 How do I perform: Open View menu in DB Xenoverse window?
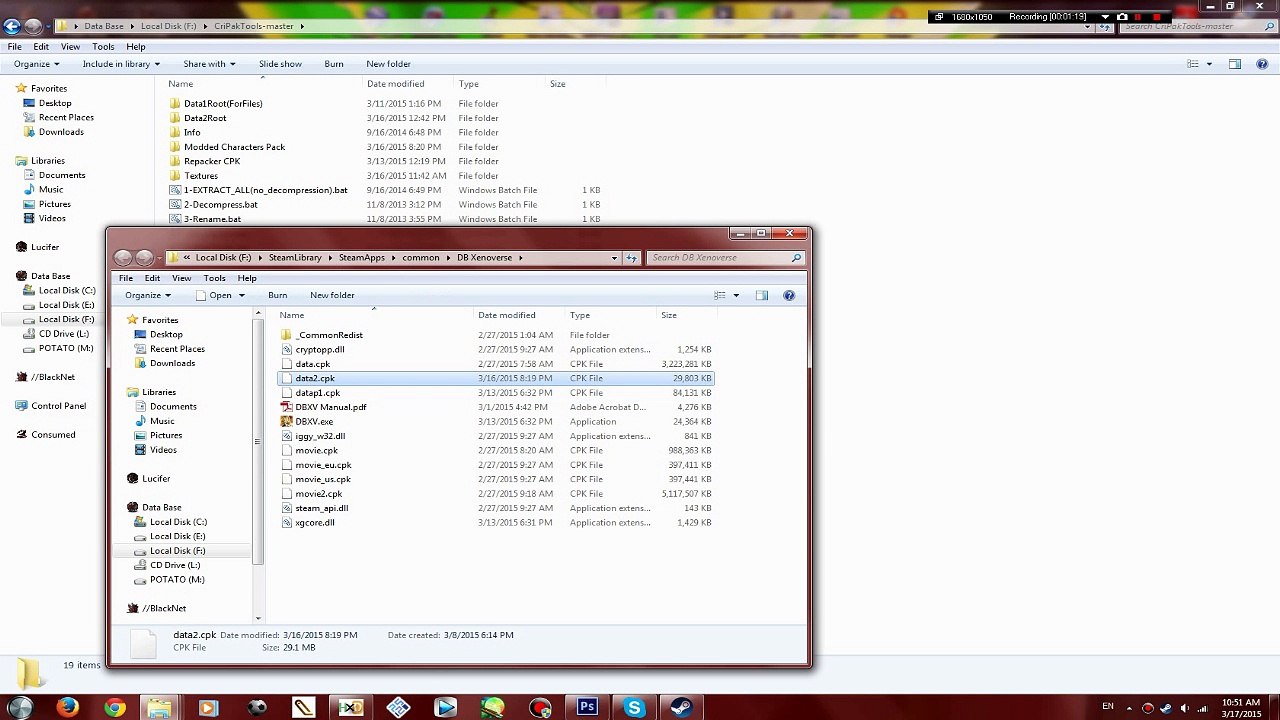tap(181, 278)
